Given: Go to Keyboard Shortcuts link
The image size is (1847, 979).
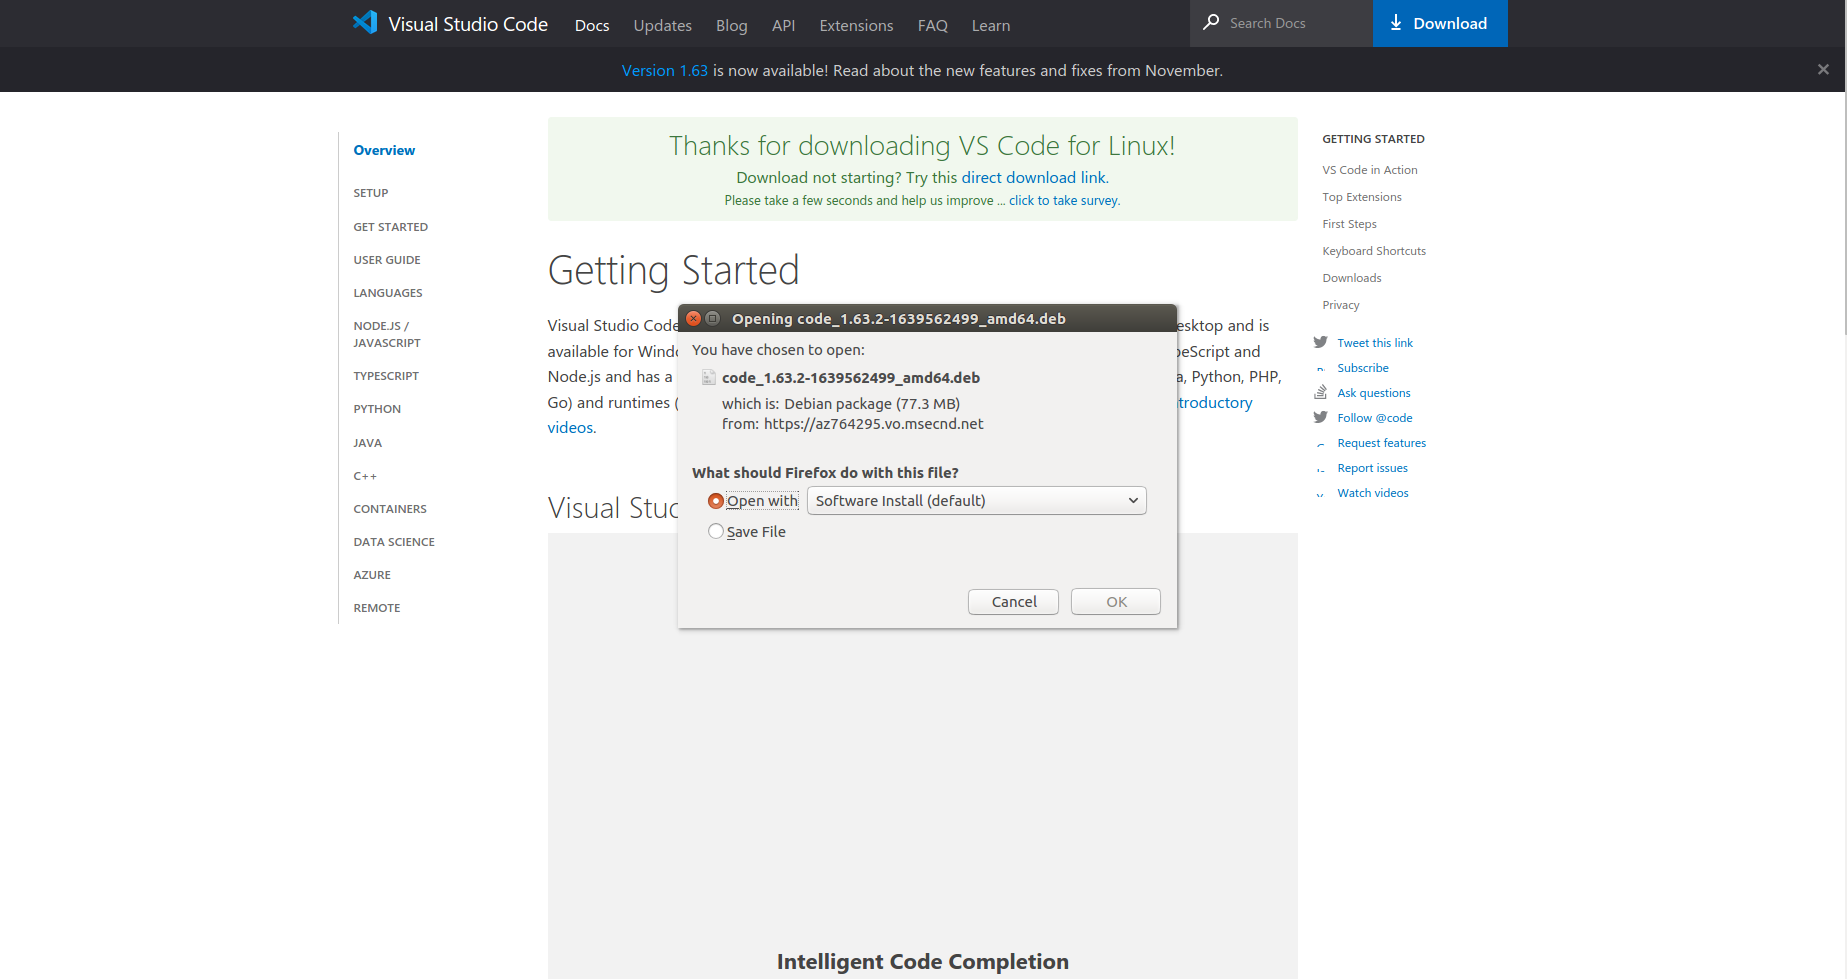Looking at the screenshot, I should (1373, 251).
